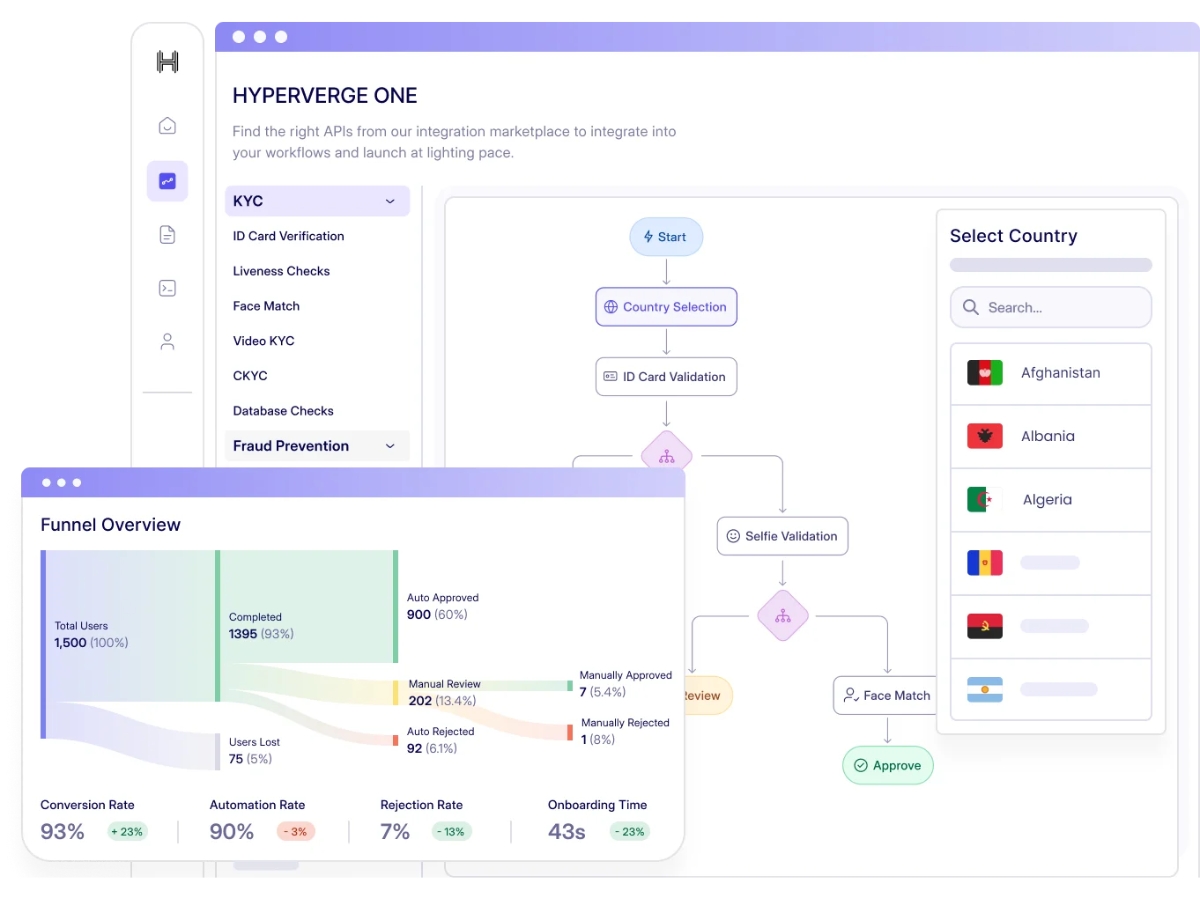
Task: Select the Selfie Validation workflow node
Action: coord(783,536)
